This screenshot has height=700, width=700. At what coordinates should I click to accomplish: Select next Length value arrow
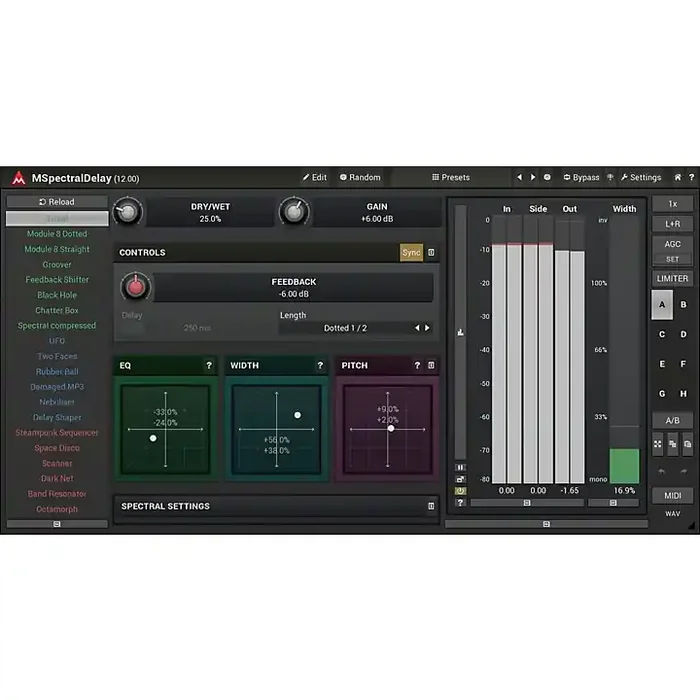click(427, 328)
